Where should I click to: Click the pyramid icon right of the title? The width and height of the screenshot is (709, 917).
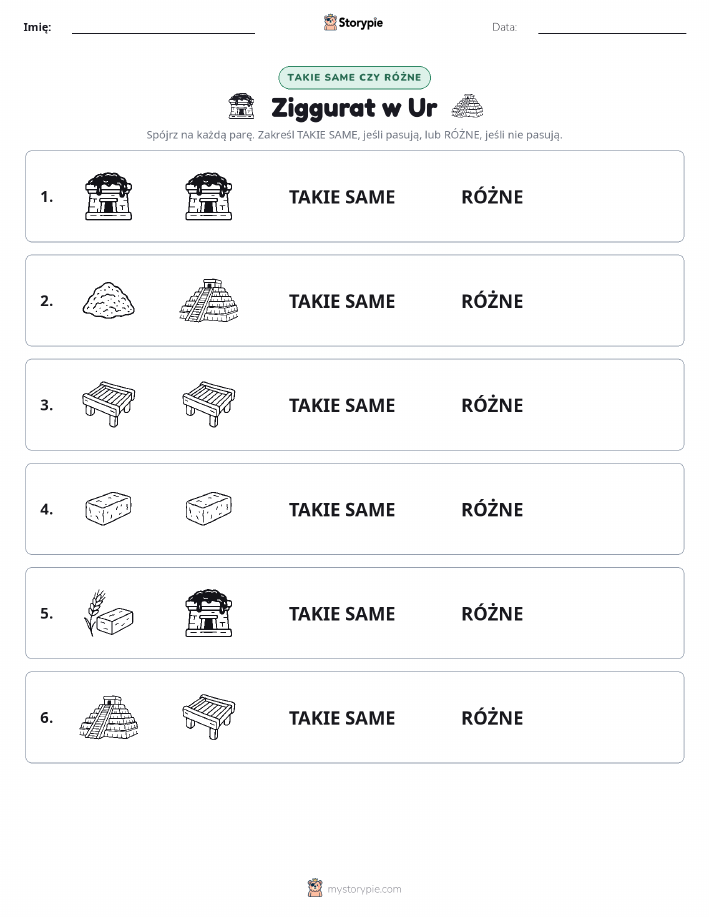point(467,106)
